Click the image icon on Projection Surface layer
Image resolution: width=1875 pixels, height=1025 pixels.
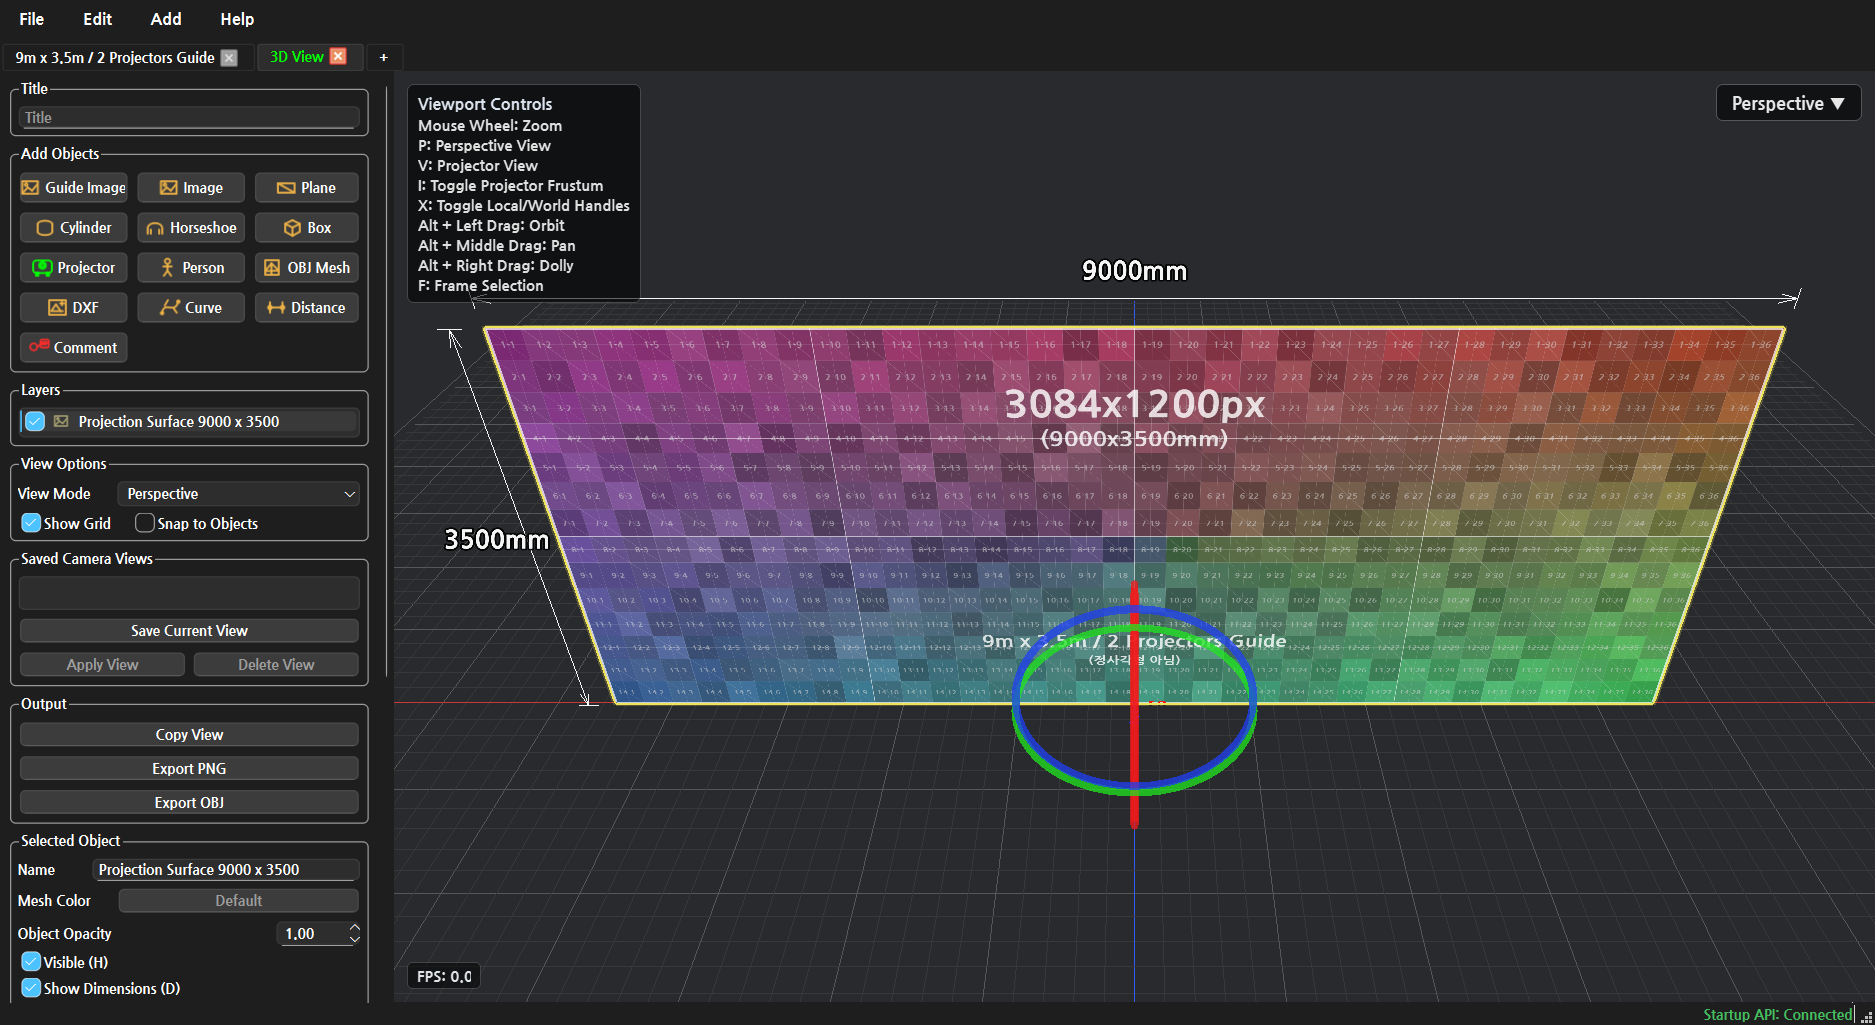coord(61,422)
